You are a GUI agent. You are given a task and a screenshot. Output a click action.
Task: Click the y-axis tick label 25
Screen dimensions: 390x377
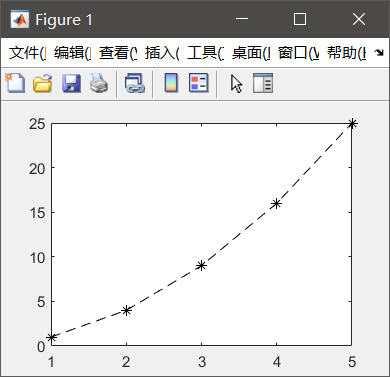pos(37,124)
